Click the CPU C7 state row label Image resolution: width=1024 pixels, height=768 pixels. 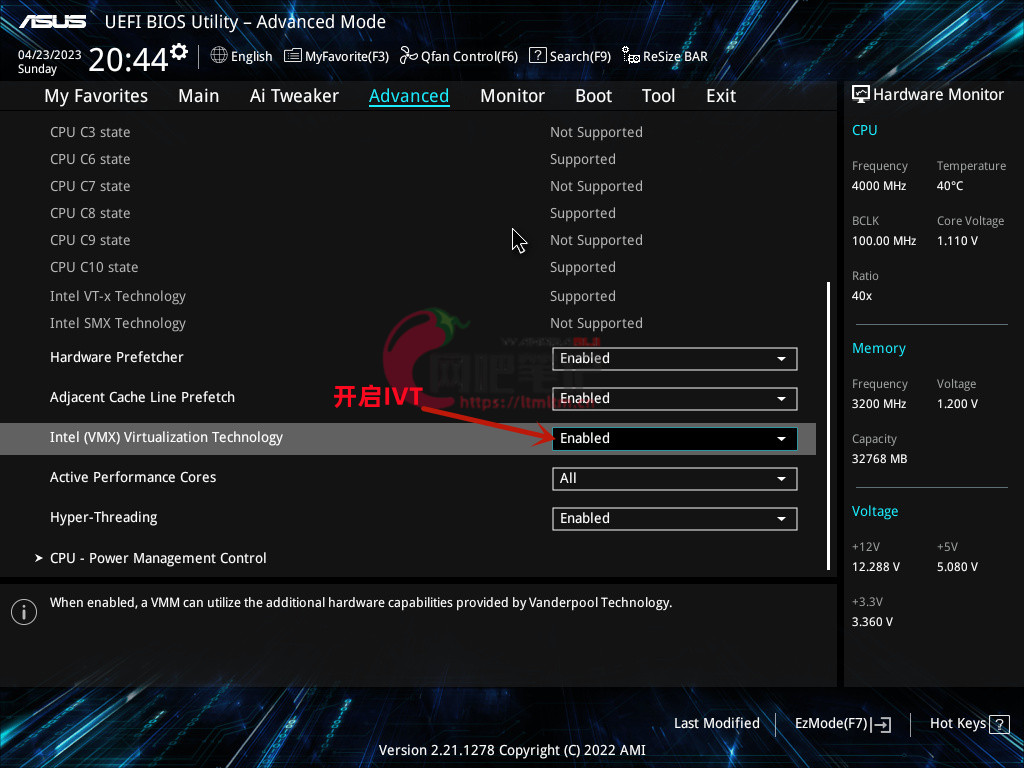tap(90, 186)
